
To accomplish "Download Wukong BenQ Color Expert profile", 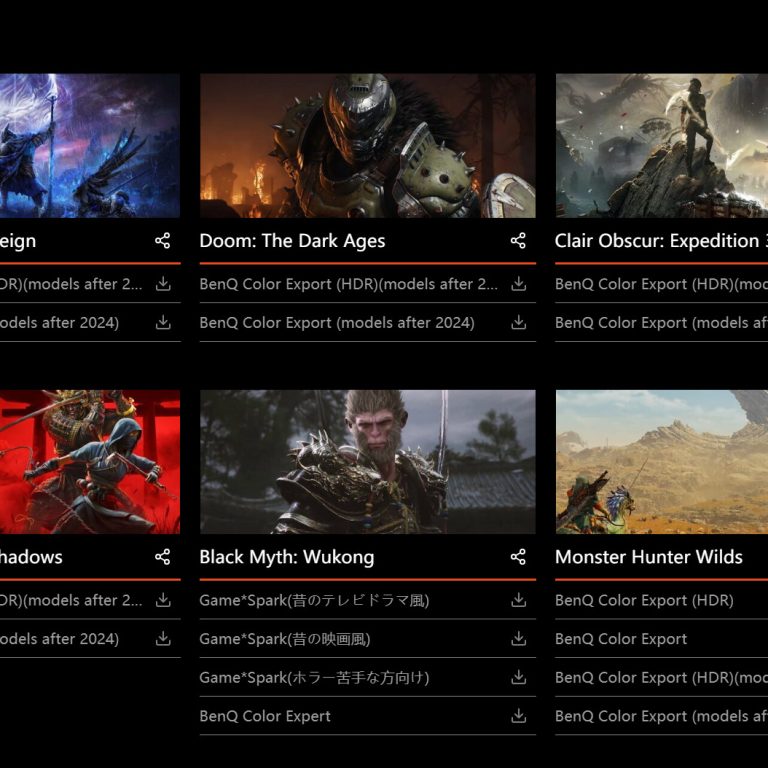I will click(x=518, y=716).
